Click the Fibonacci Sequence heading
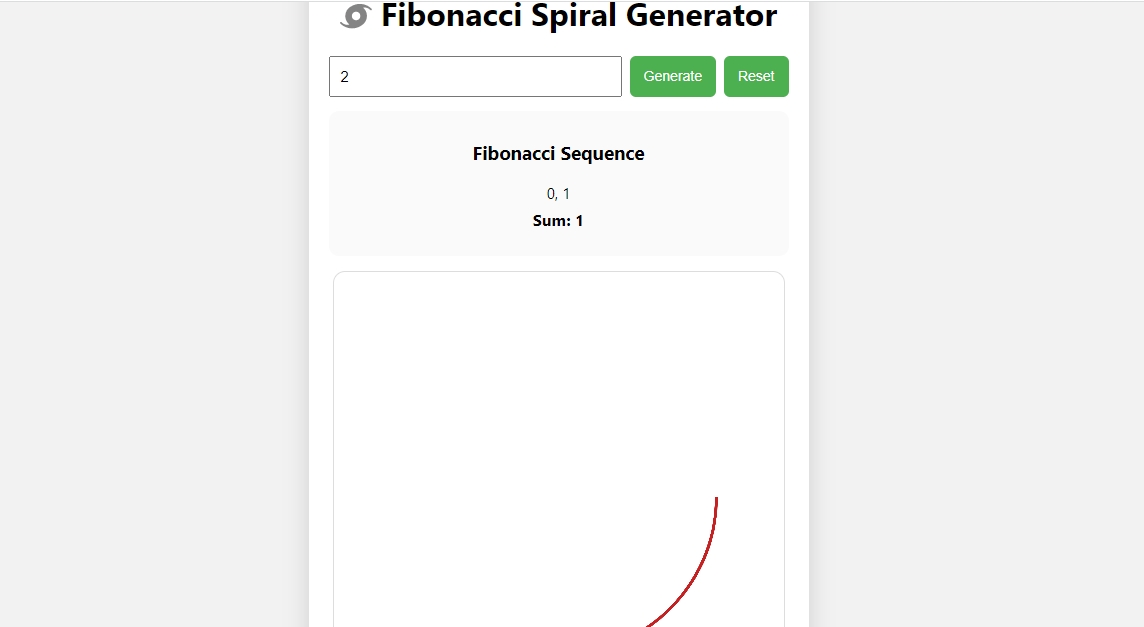The image size is (1144, 627). (x=558, y=153)
